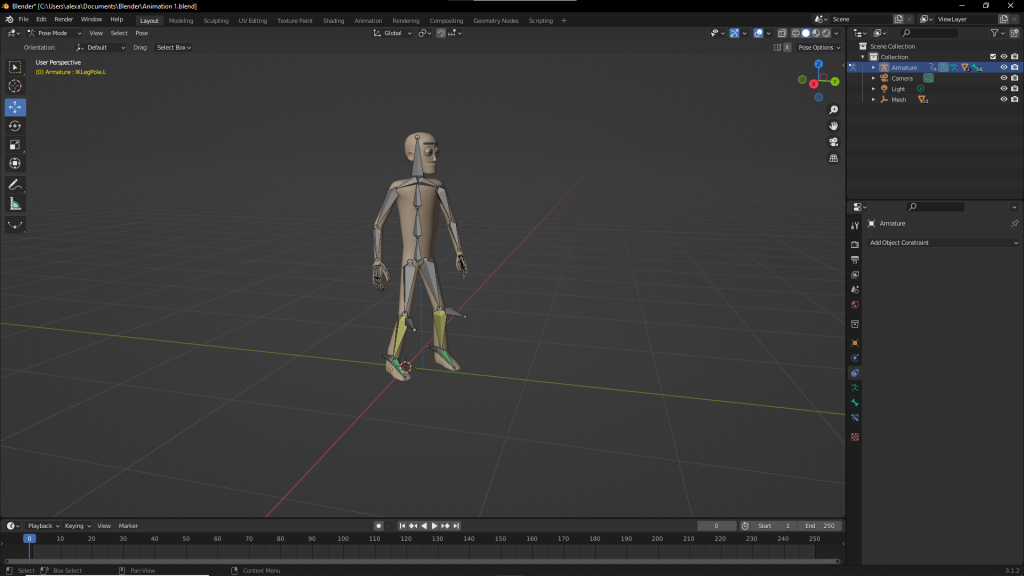Toggle camera view with the camera gizmo
Screen dimensions: 1024x576
coord(834,142)
